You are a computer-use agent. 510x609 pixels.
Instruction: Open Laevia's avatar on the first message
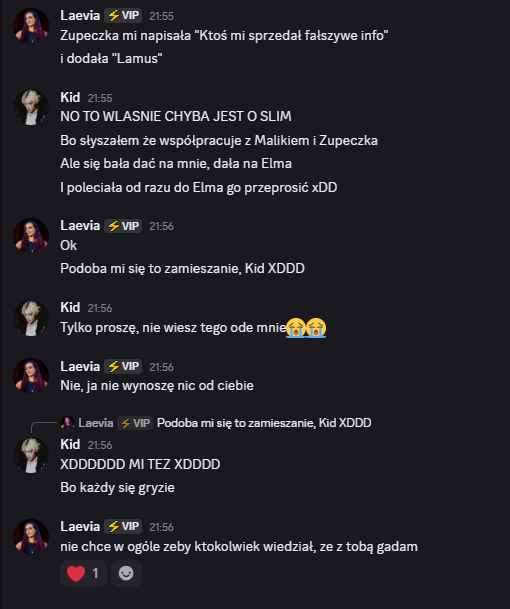click(x=31, y=26)
